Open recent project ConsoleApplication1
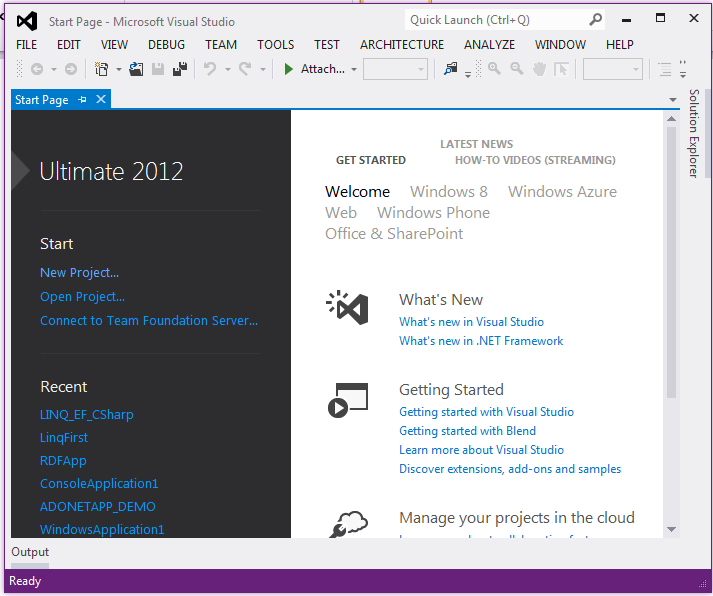Viewport: 713px width, 596px height. coord(99,483)
